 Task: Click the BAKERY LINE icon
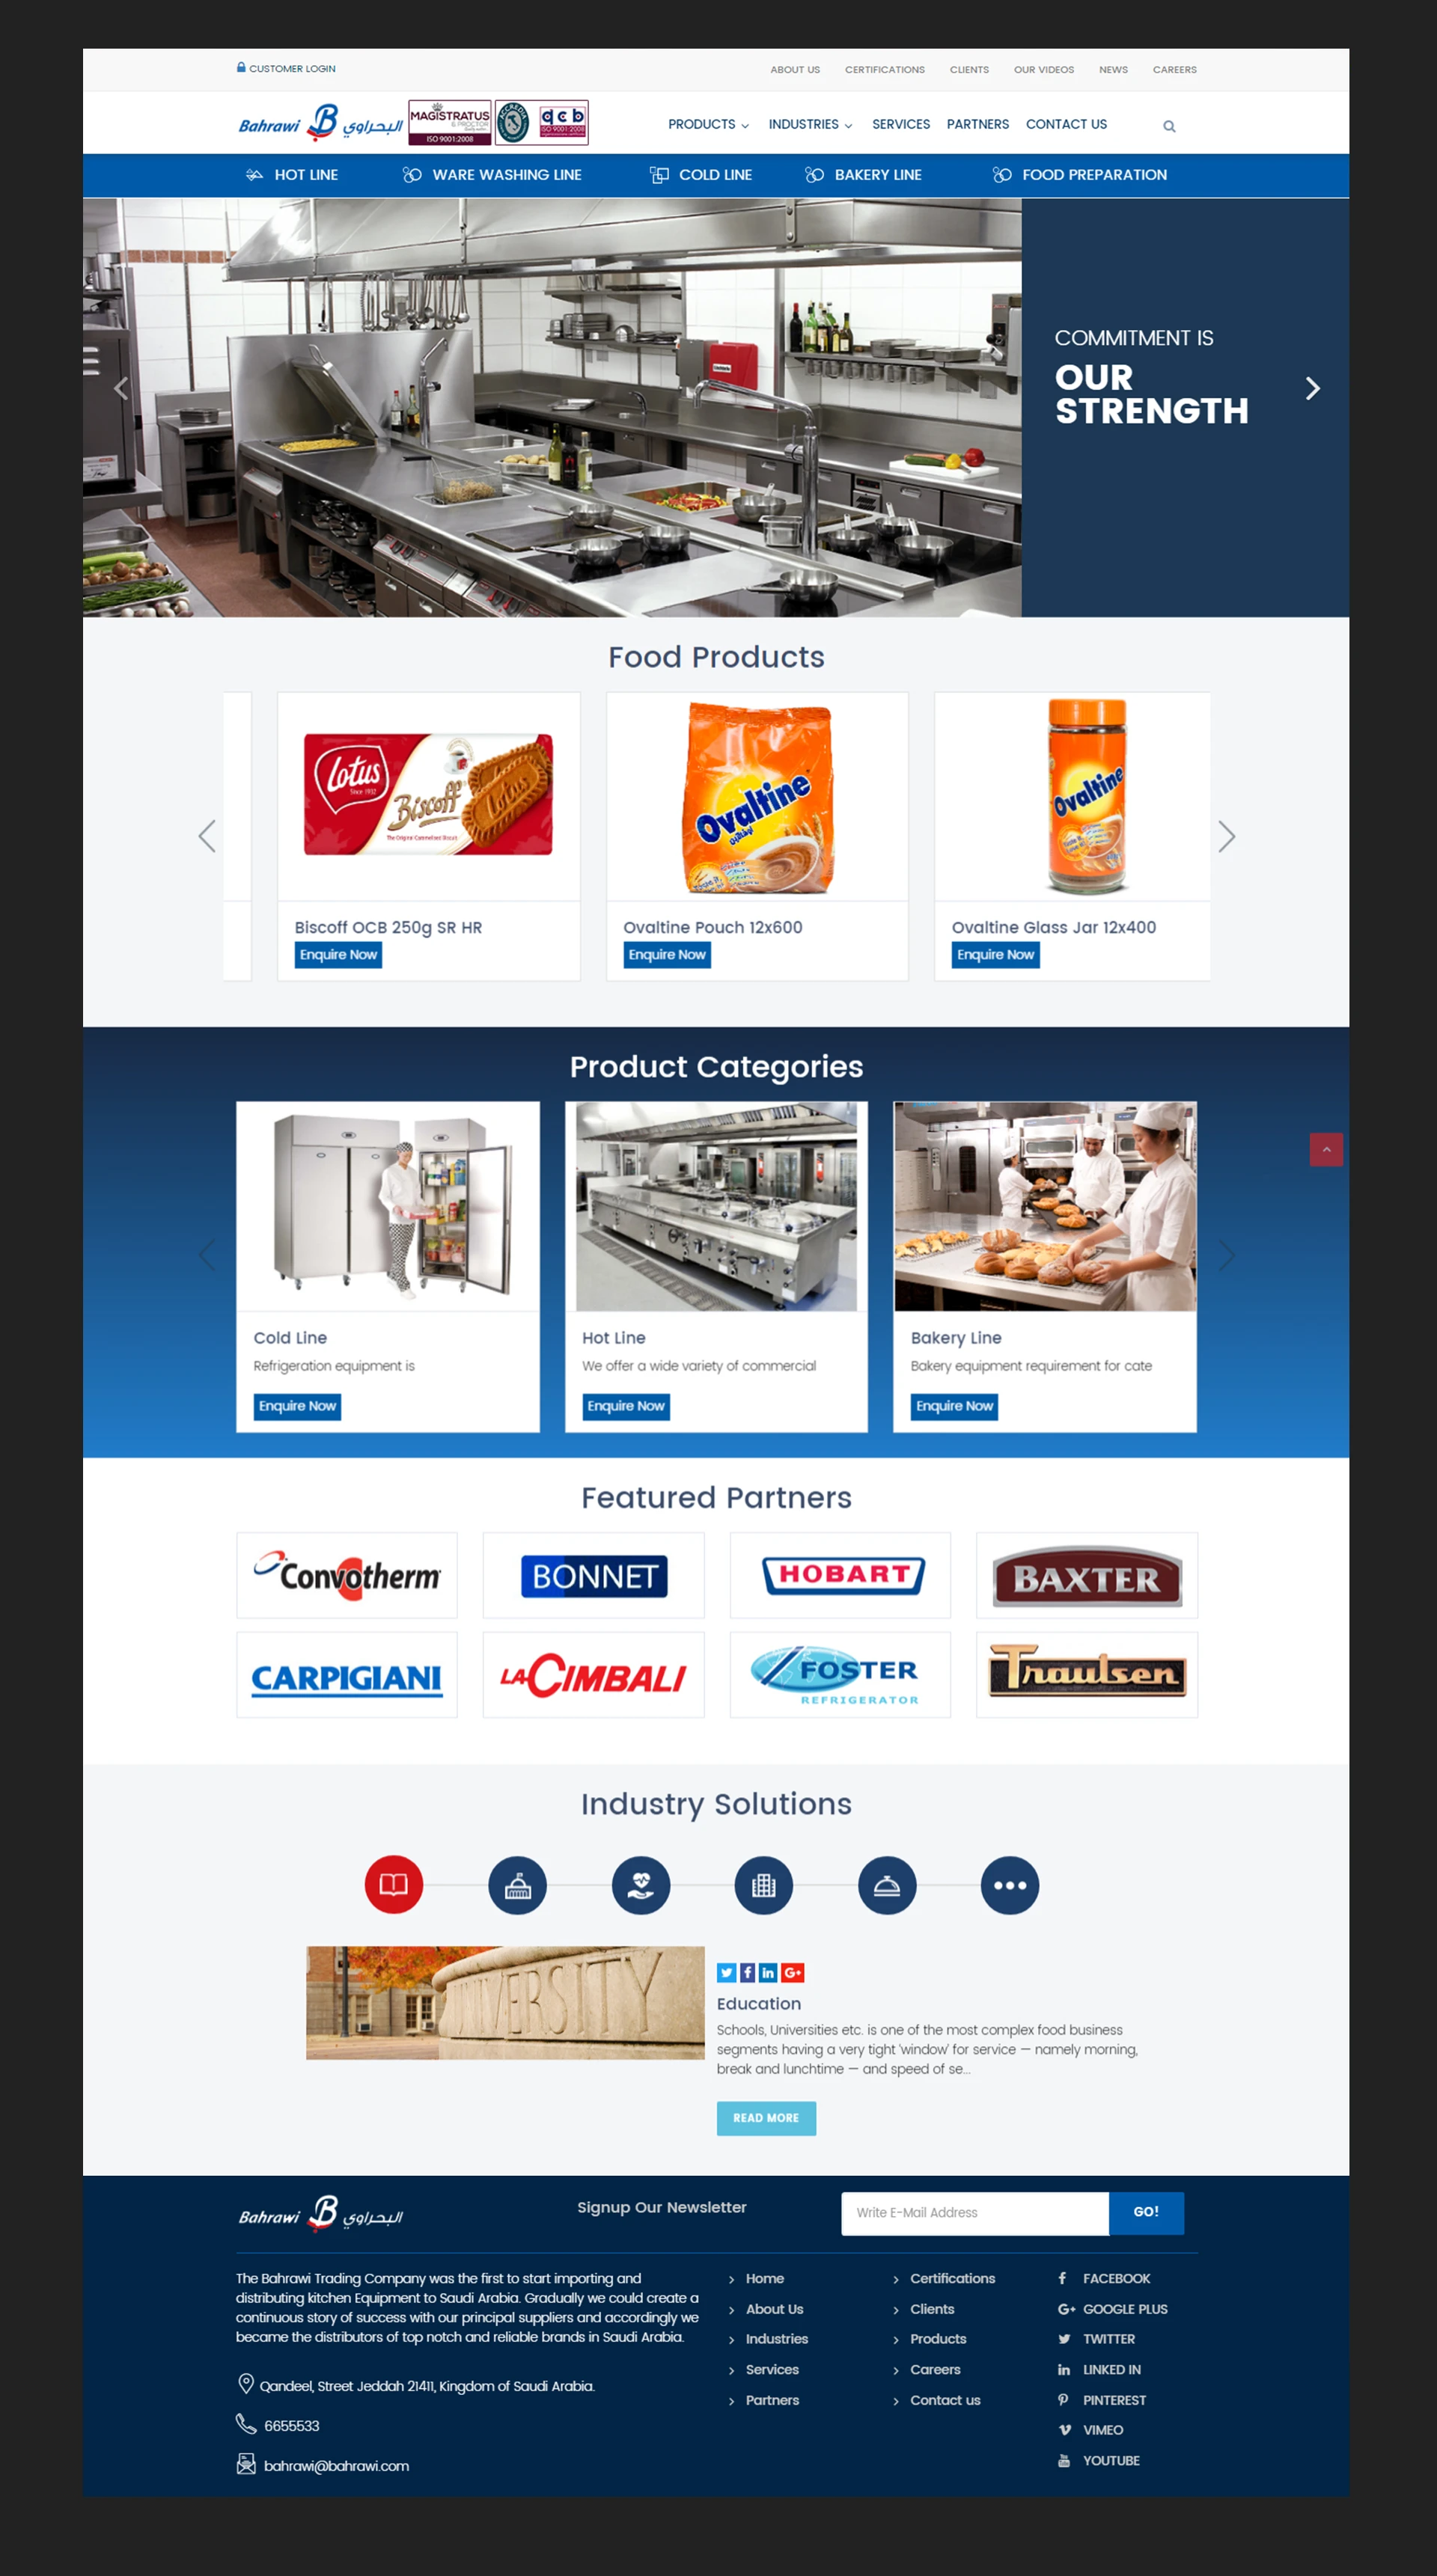click(x=811, y=174)
